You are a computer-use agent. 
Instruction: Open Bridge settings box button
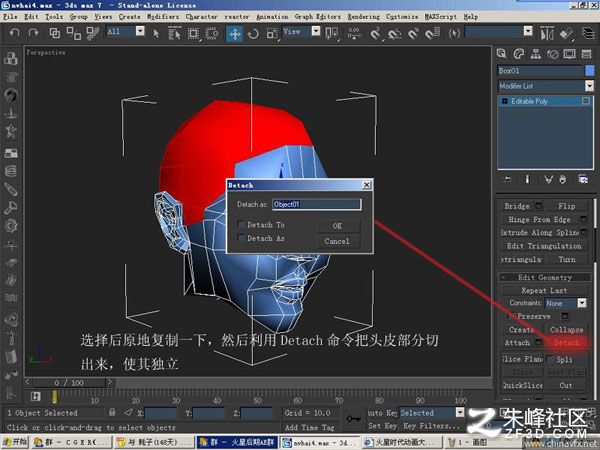538,206
